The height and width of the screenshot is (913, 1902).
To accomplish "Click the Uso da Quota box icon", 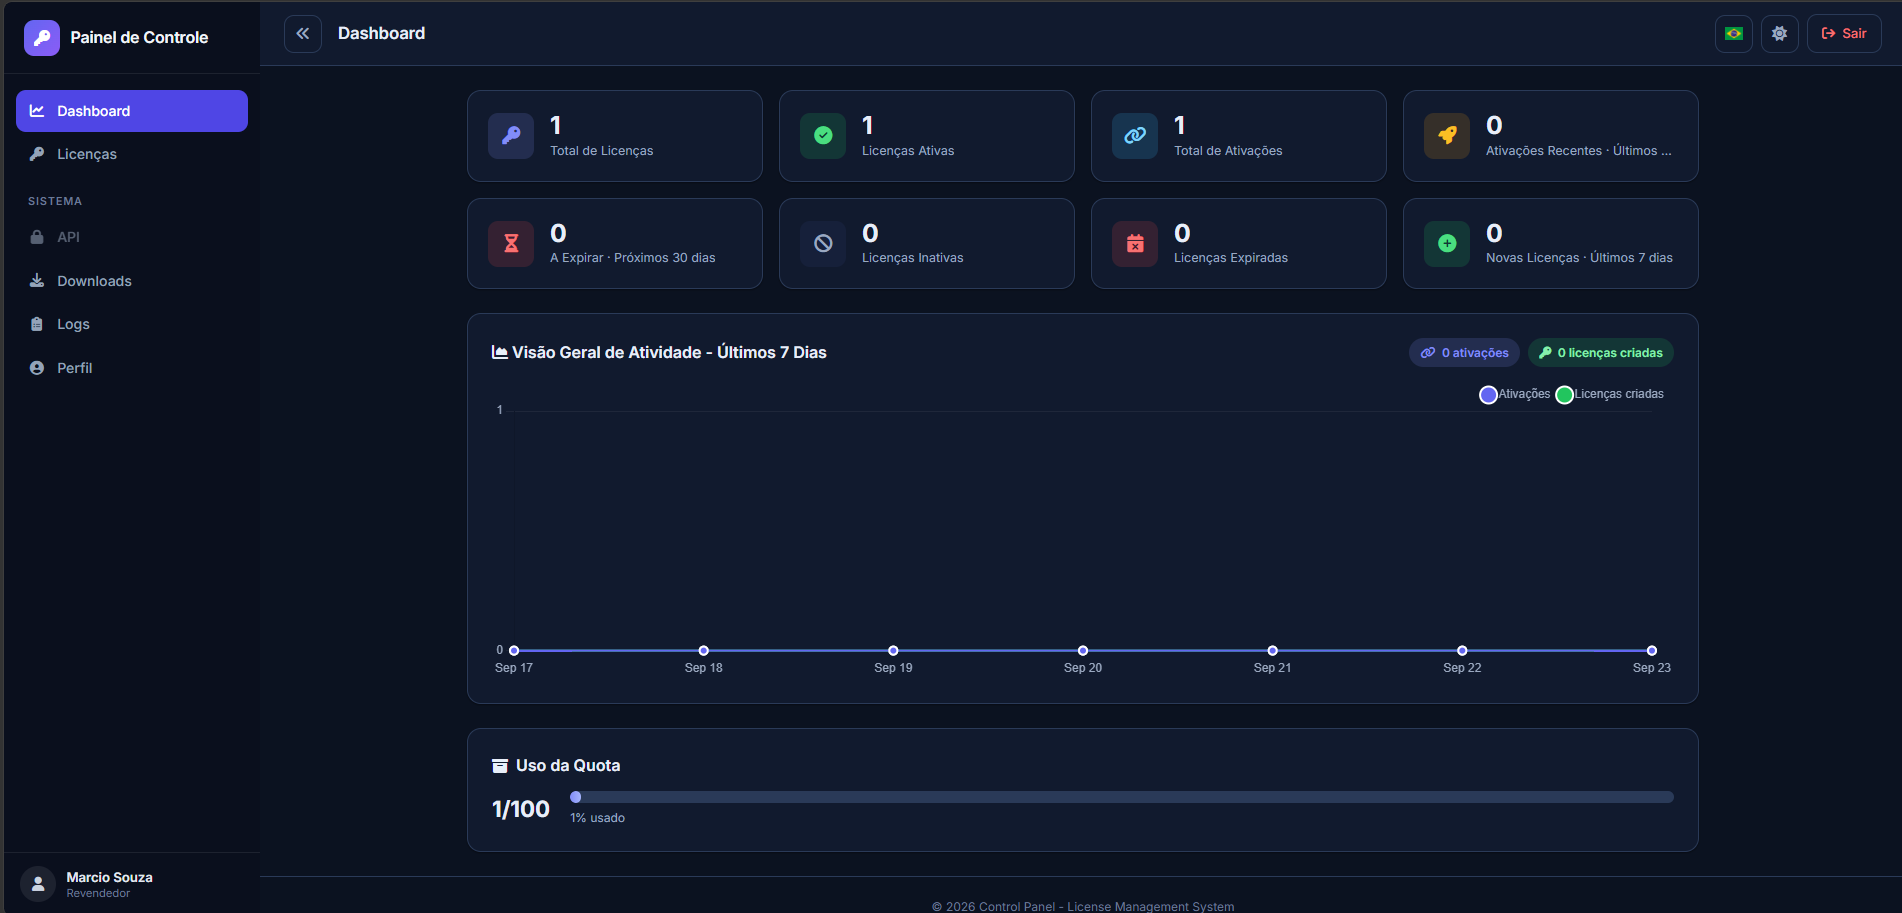I will tap(500, 766).
